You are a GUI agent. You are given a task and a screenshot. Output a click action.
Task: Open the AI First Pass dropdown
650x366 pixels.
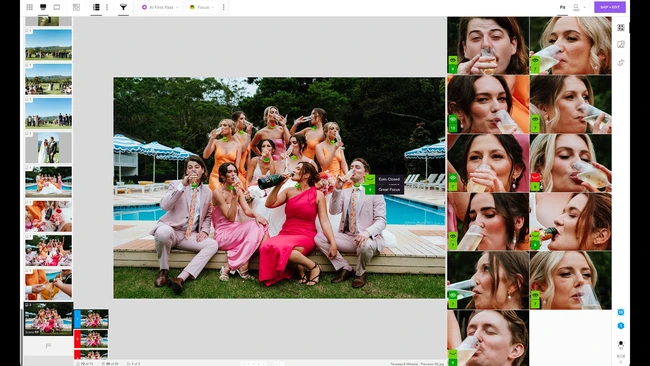[x=160, y=7]
